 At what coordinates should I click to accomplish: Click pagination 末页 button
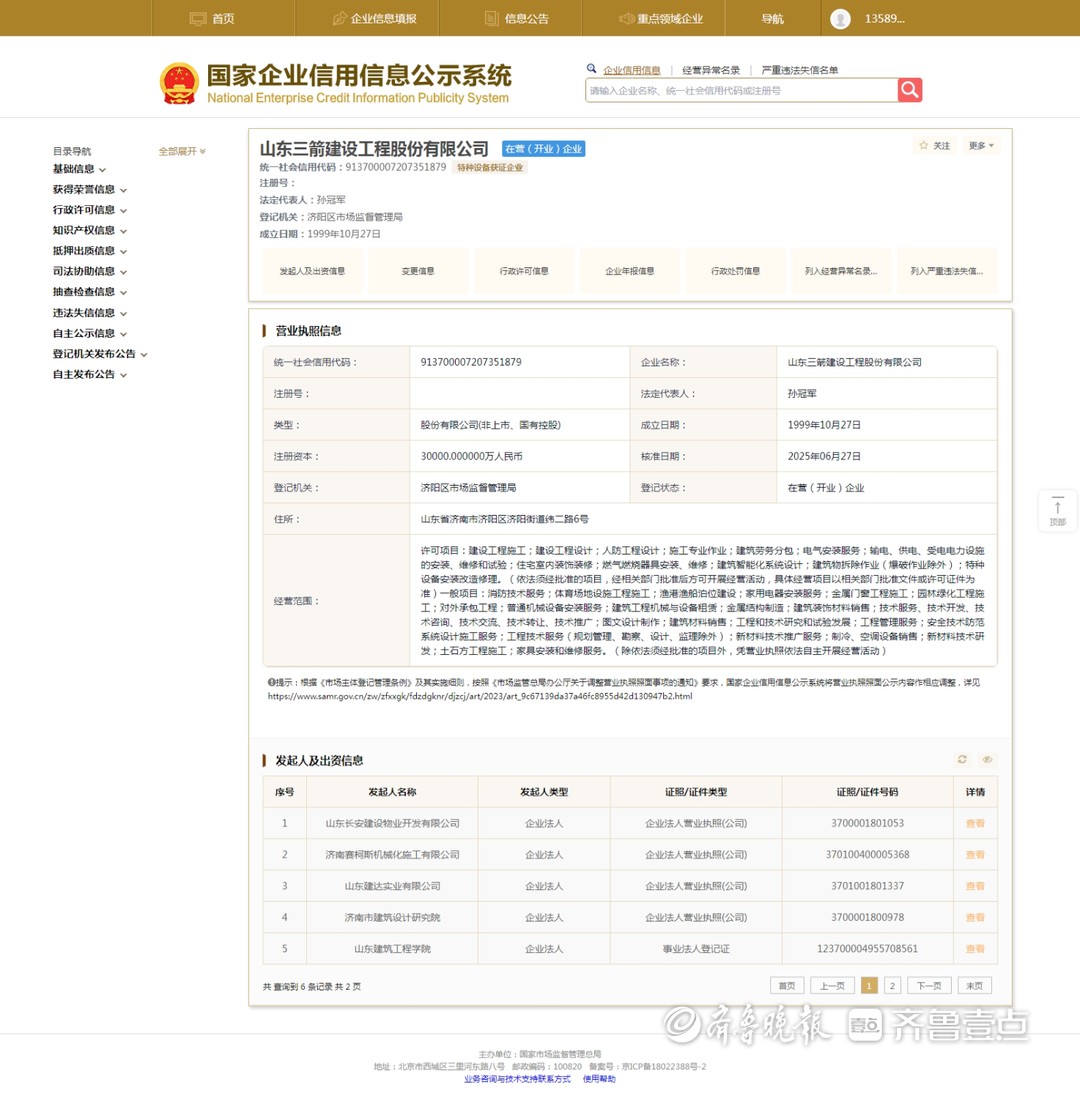pos(974,985)
